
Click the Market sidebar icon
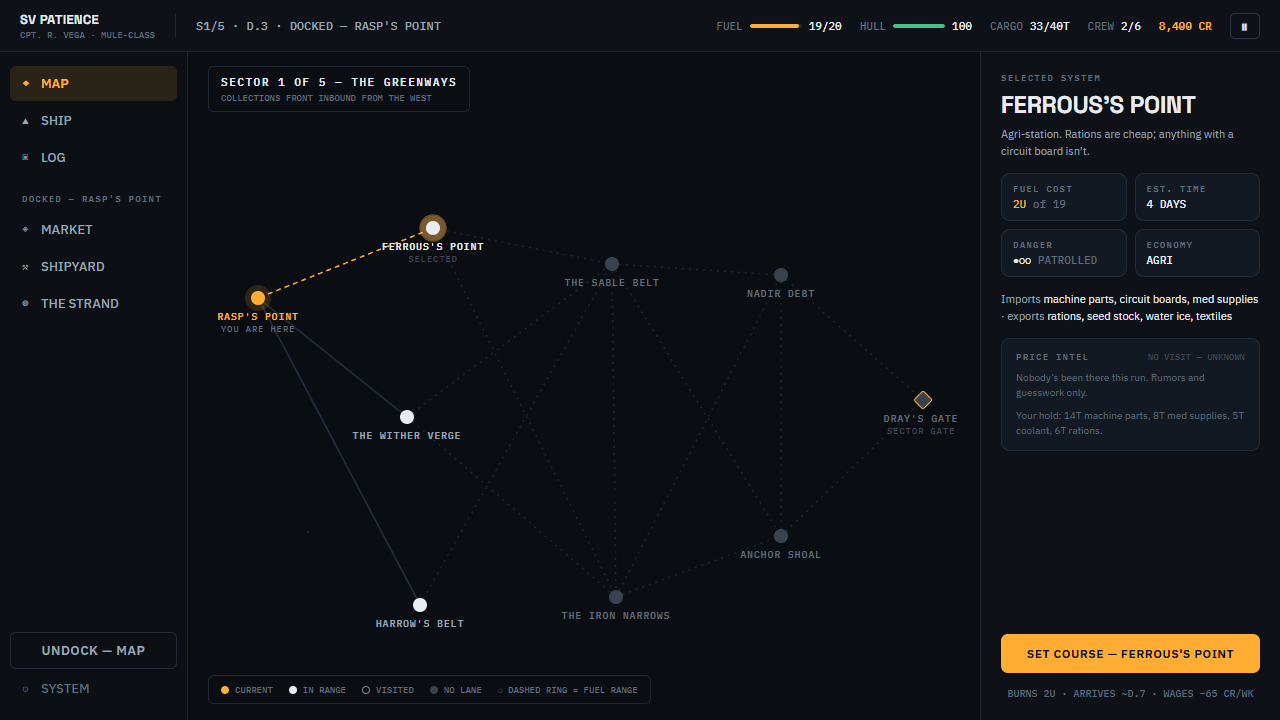tap(26, 229)
